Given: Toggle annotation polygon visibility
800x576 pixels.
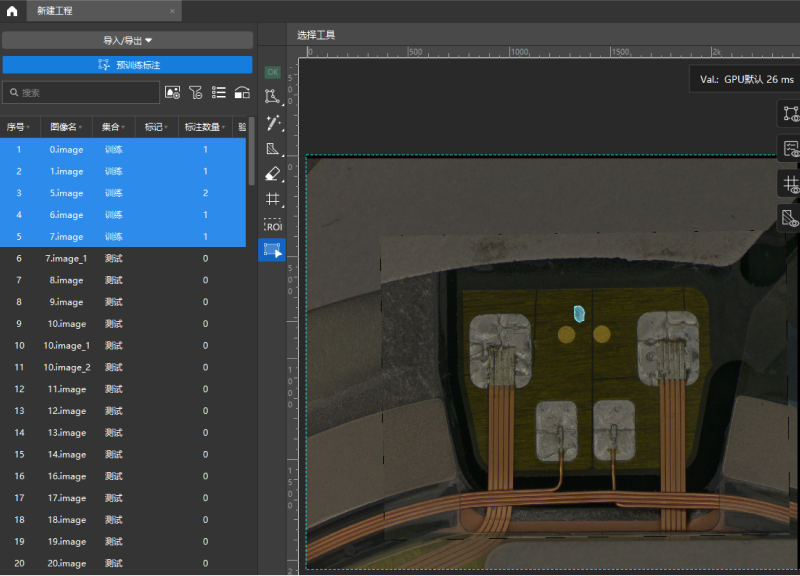Looking at the screenshot, I should coord(790,113).
